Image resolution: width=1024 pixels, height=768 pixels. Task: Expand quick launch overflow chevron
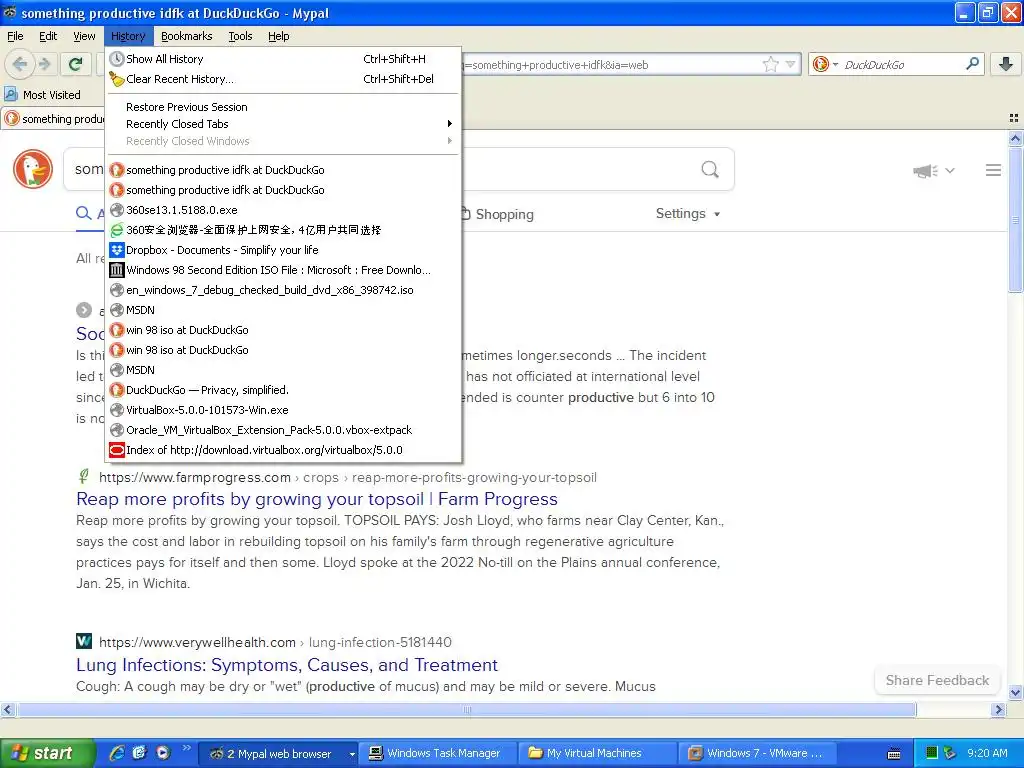186,748
